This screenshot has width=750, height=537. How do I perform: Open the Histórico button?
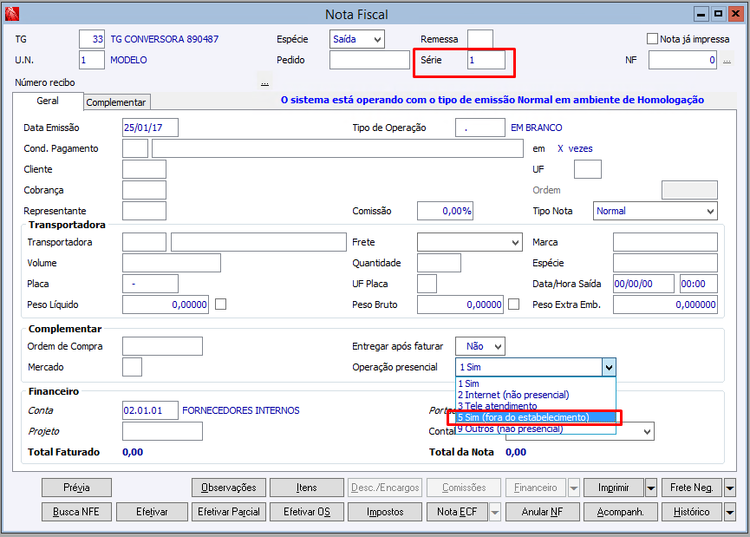(x=692, y=512)
